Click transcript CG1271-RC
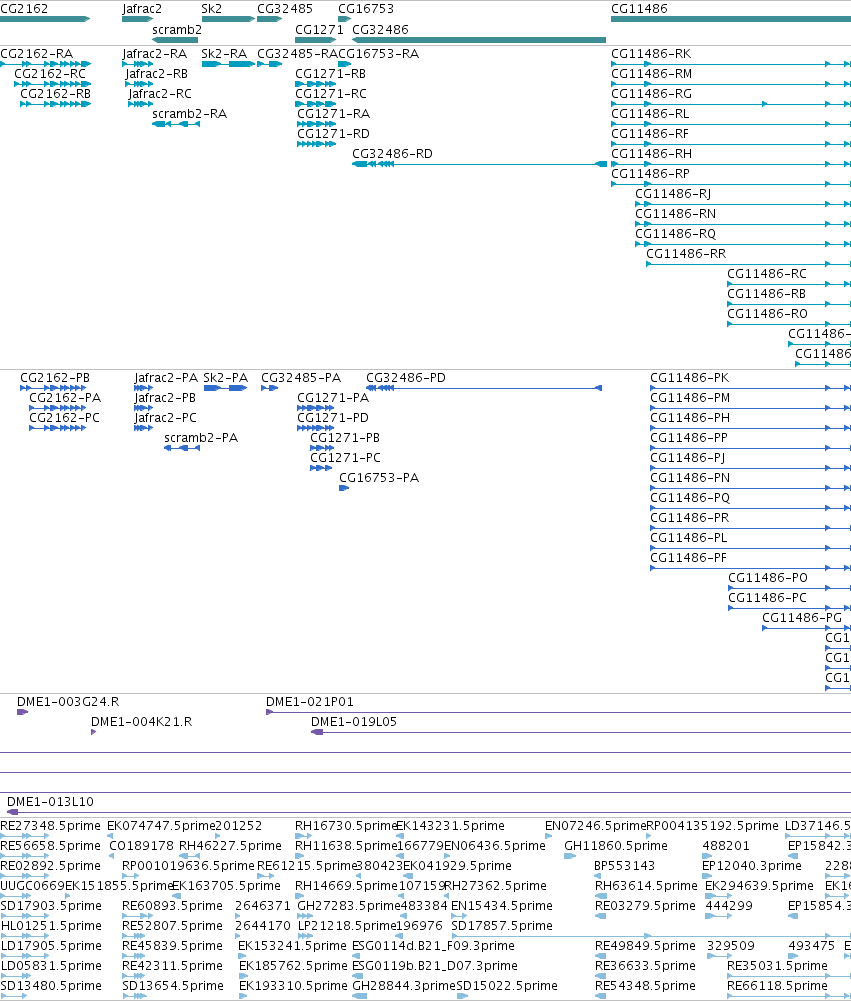Image resolution: width=851 pixels, height=1001 pixels. [x=331, y=94]
